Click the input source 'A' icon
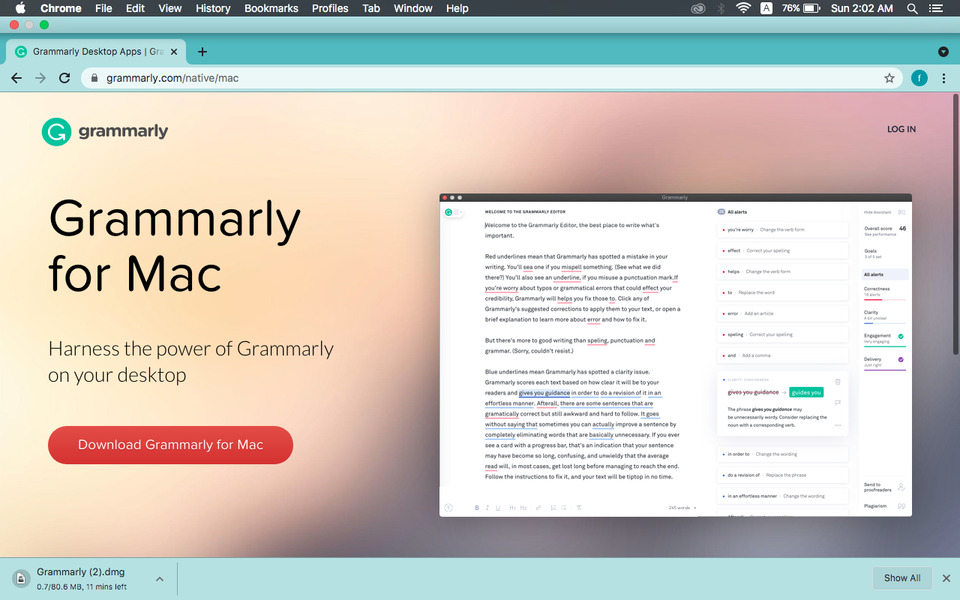960x600 pixels. tap(766, 8)
